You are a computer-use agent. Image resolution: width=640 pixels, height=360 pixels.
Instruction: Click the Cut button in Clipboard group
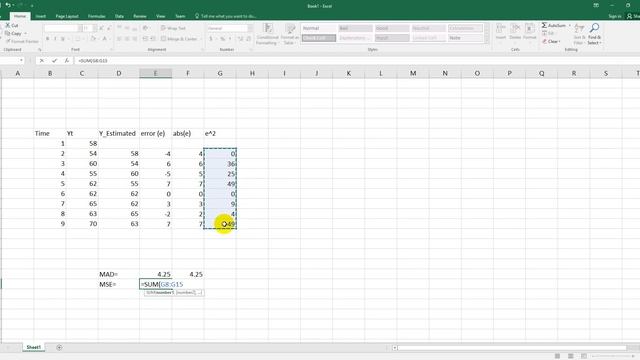tap(12, 25)
